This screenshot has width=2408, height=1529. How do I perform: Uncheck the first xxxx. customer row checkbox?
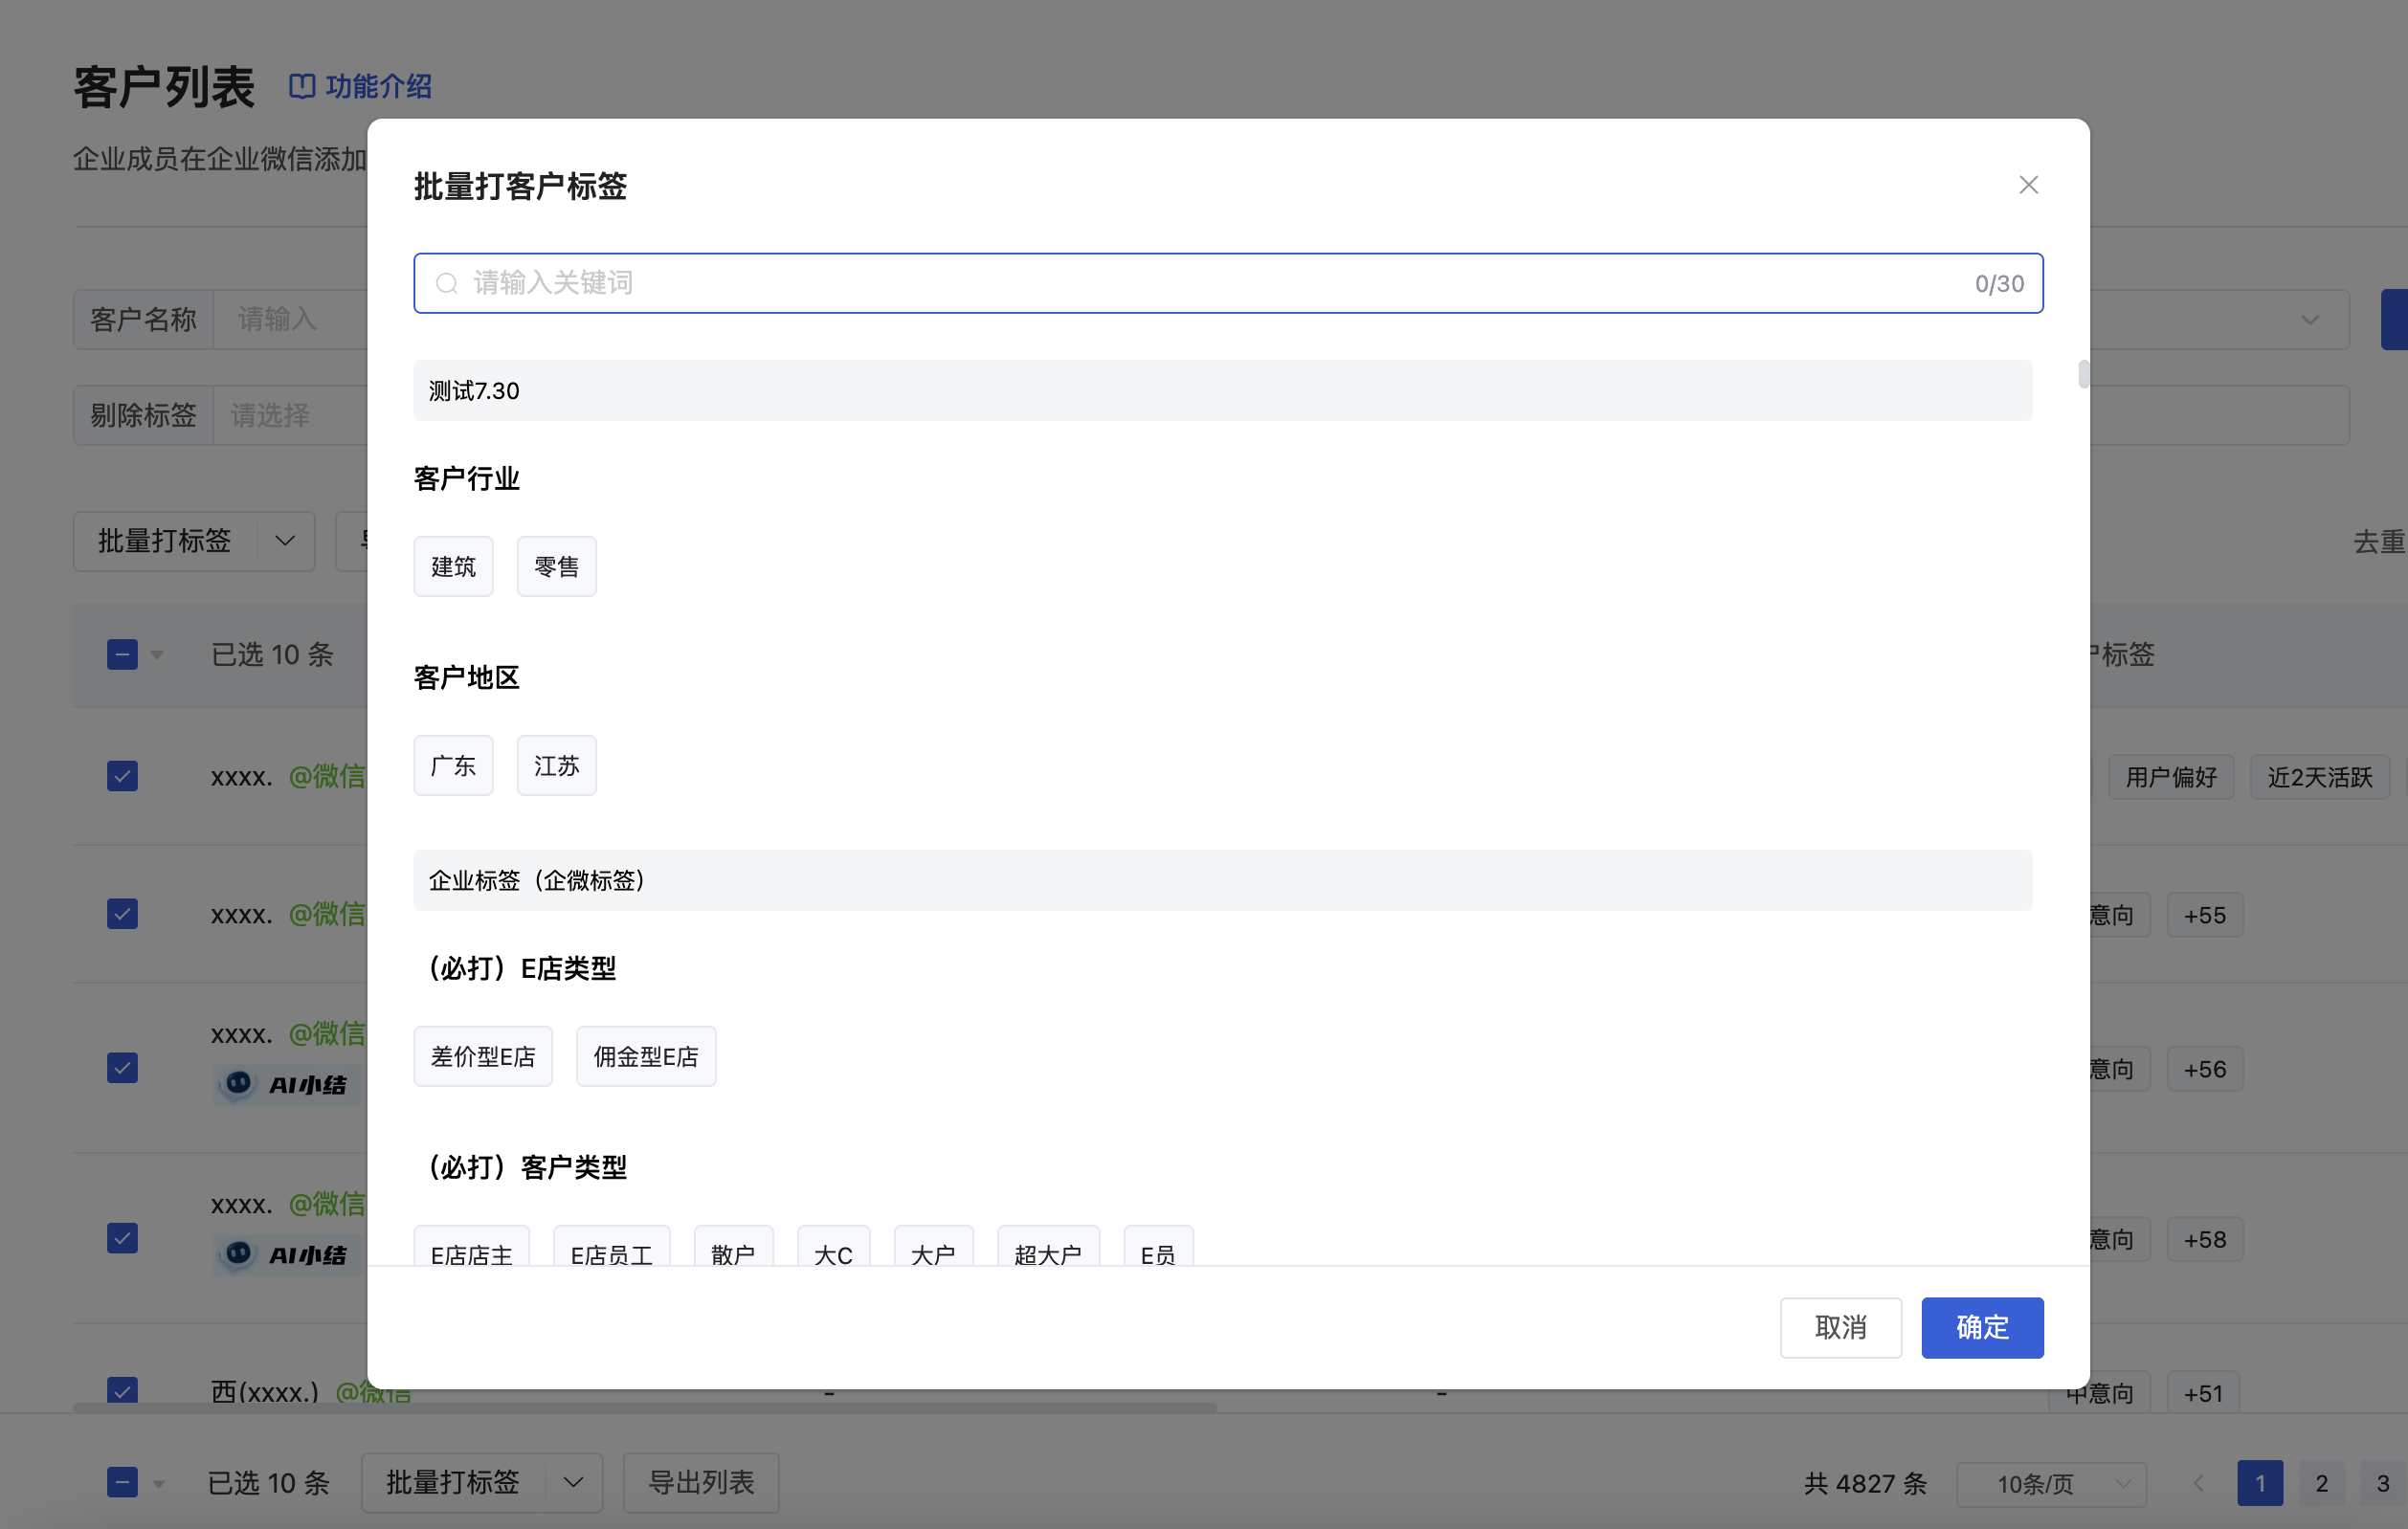pos(122,776)
